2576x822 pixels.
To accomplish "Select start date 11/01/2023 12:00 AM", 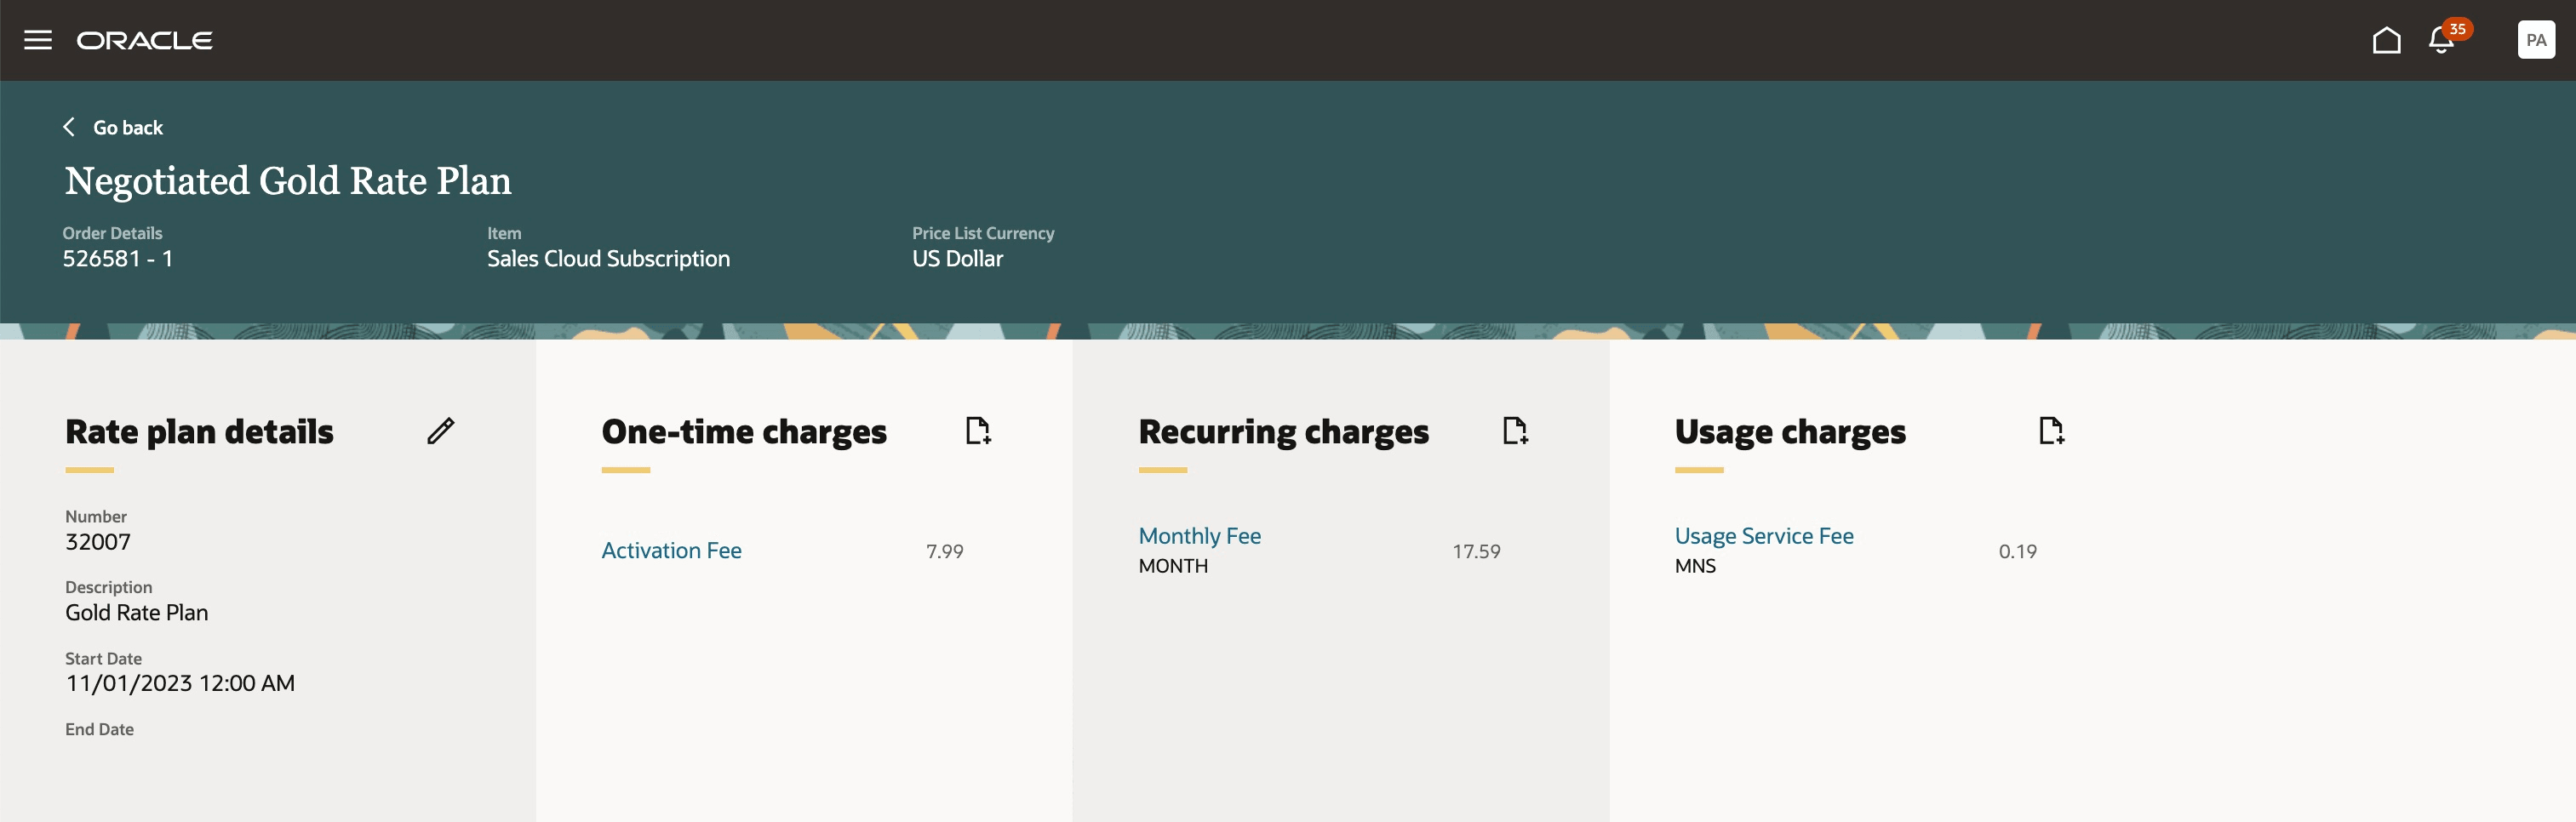I will [180, 683].
